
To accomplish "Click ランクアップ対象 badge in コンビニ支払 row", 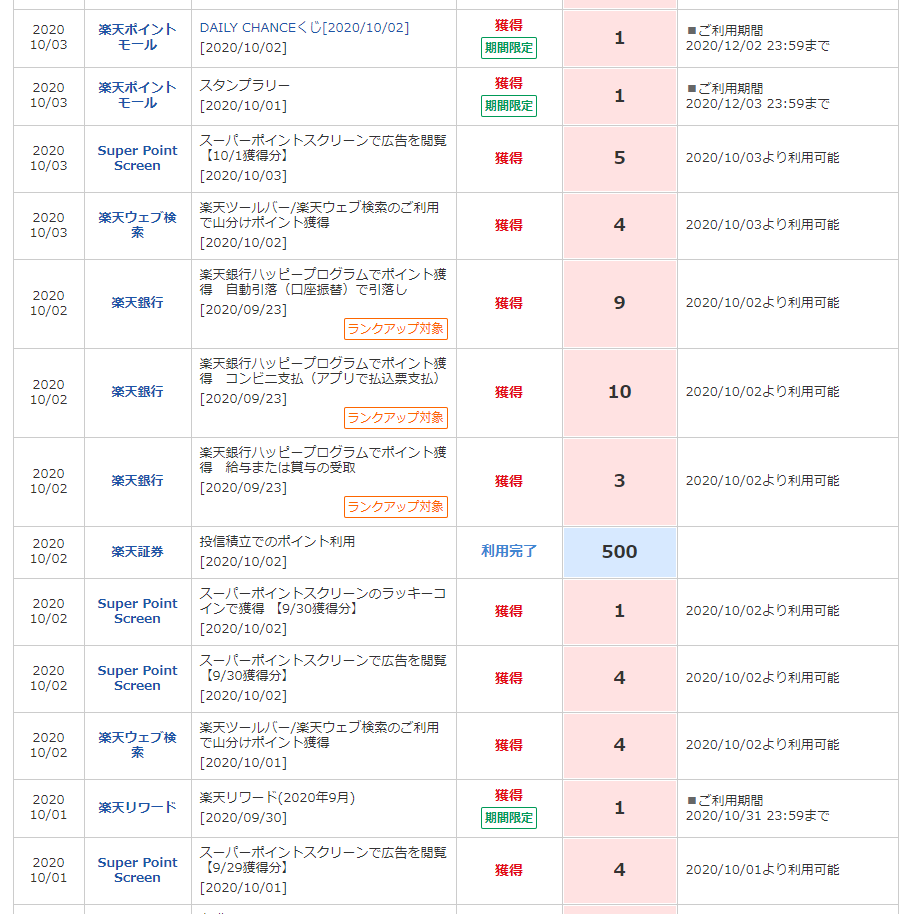I will tap(395, 418).
